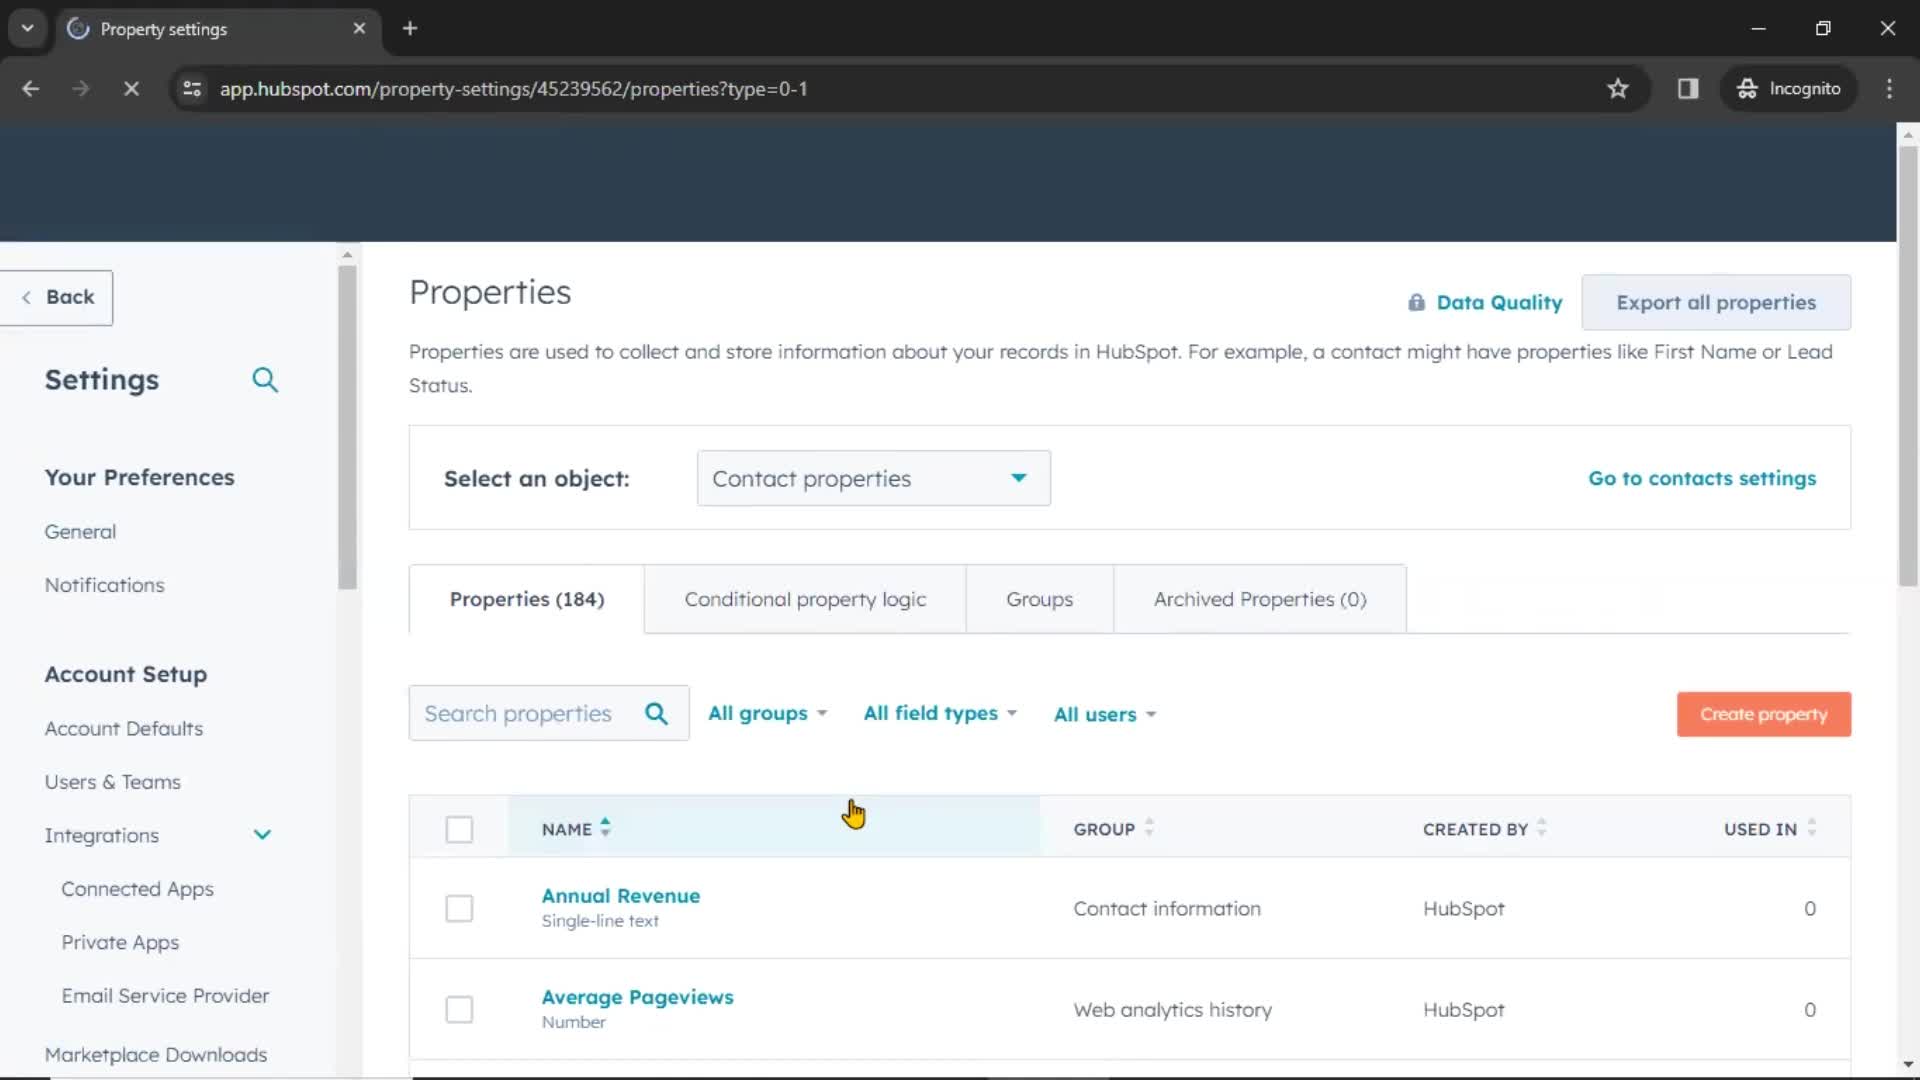Viewport: 1920px width, 1080px height.
Task: Click the Back button in sidebar
Action: click(x=57, y=297)
